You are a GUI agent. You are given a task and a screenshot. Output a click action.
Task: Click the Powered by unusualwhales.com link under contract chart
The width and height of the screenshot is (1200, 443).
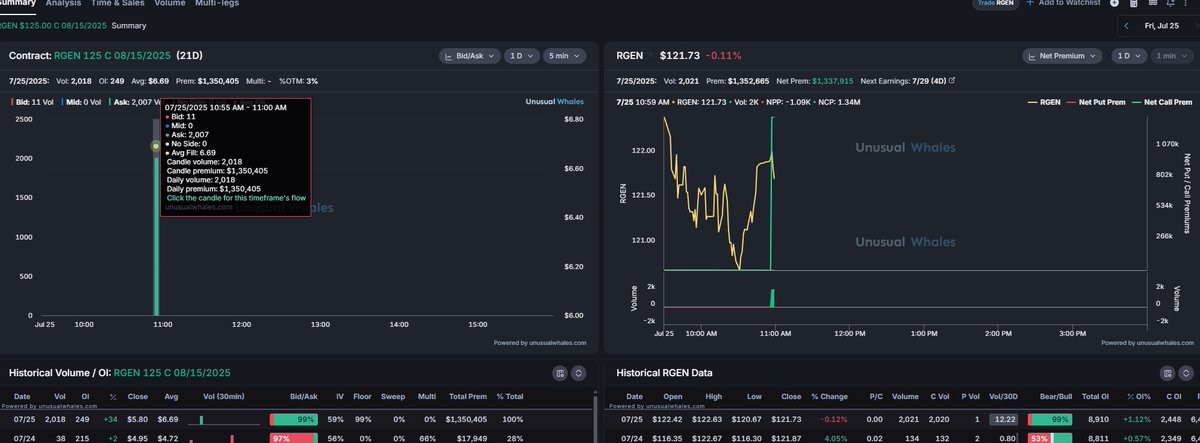coord(540,343)
